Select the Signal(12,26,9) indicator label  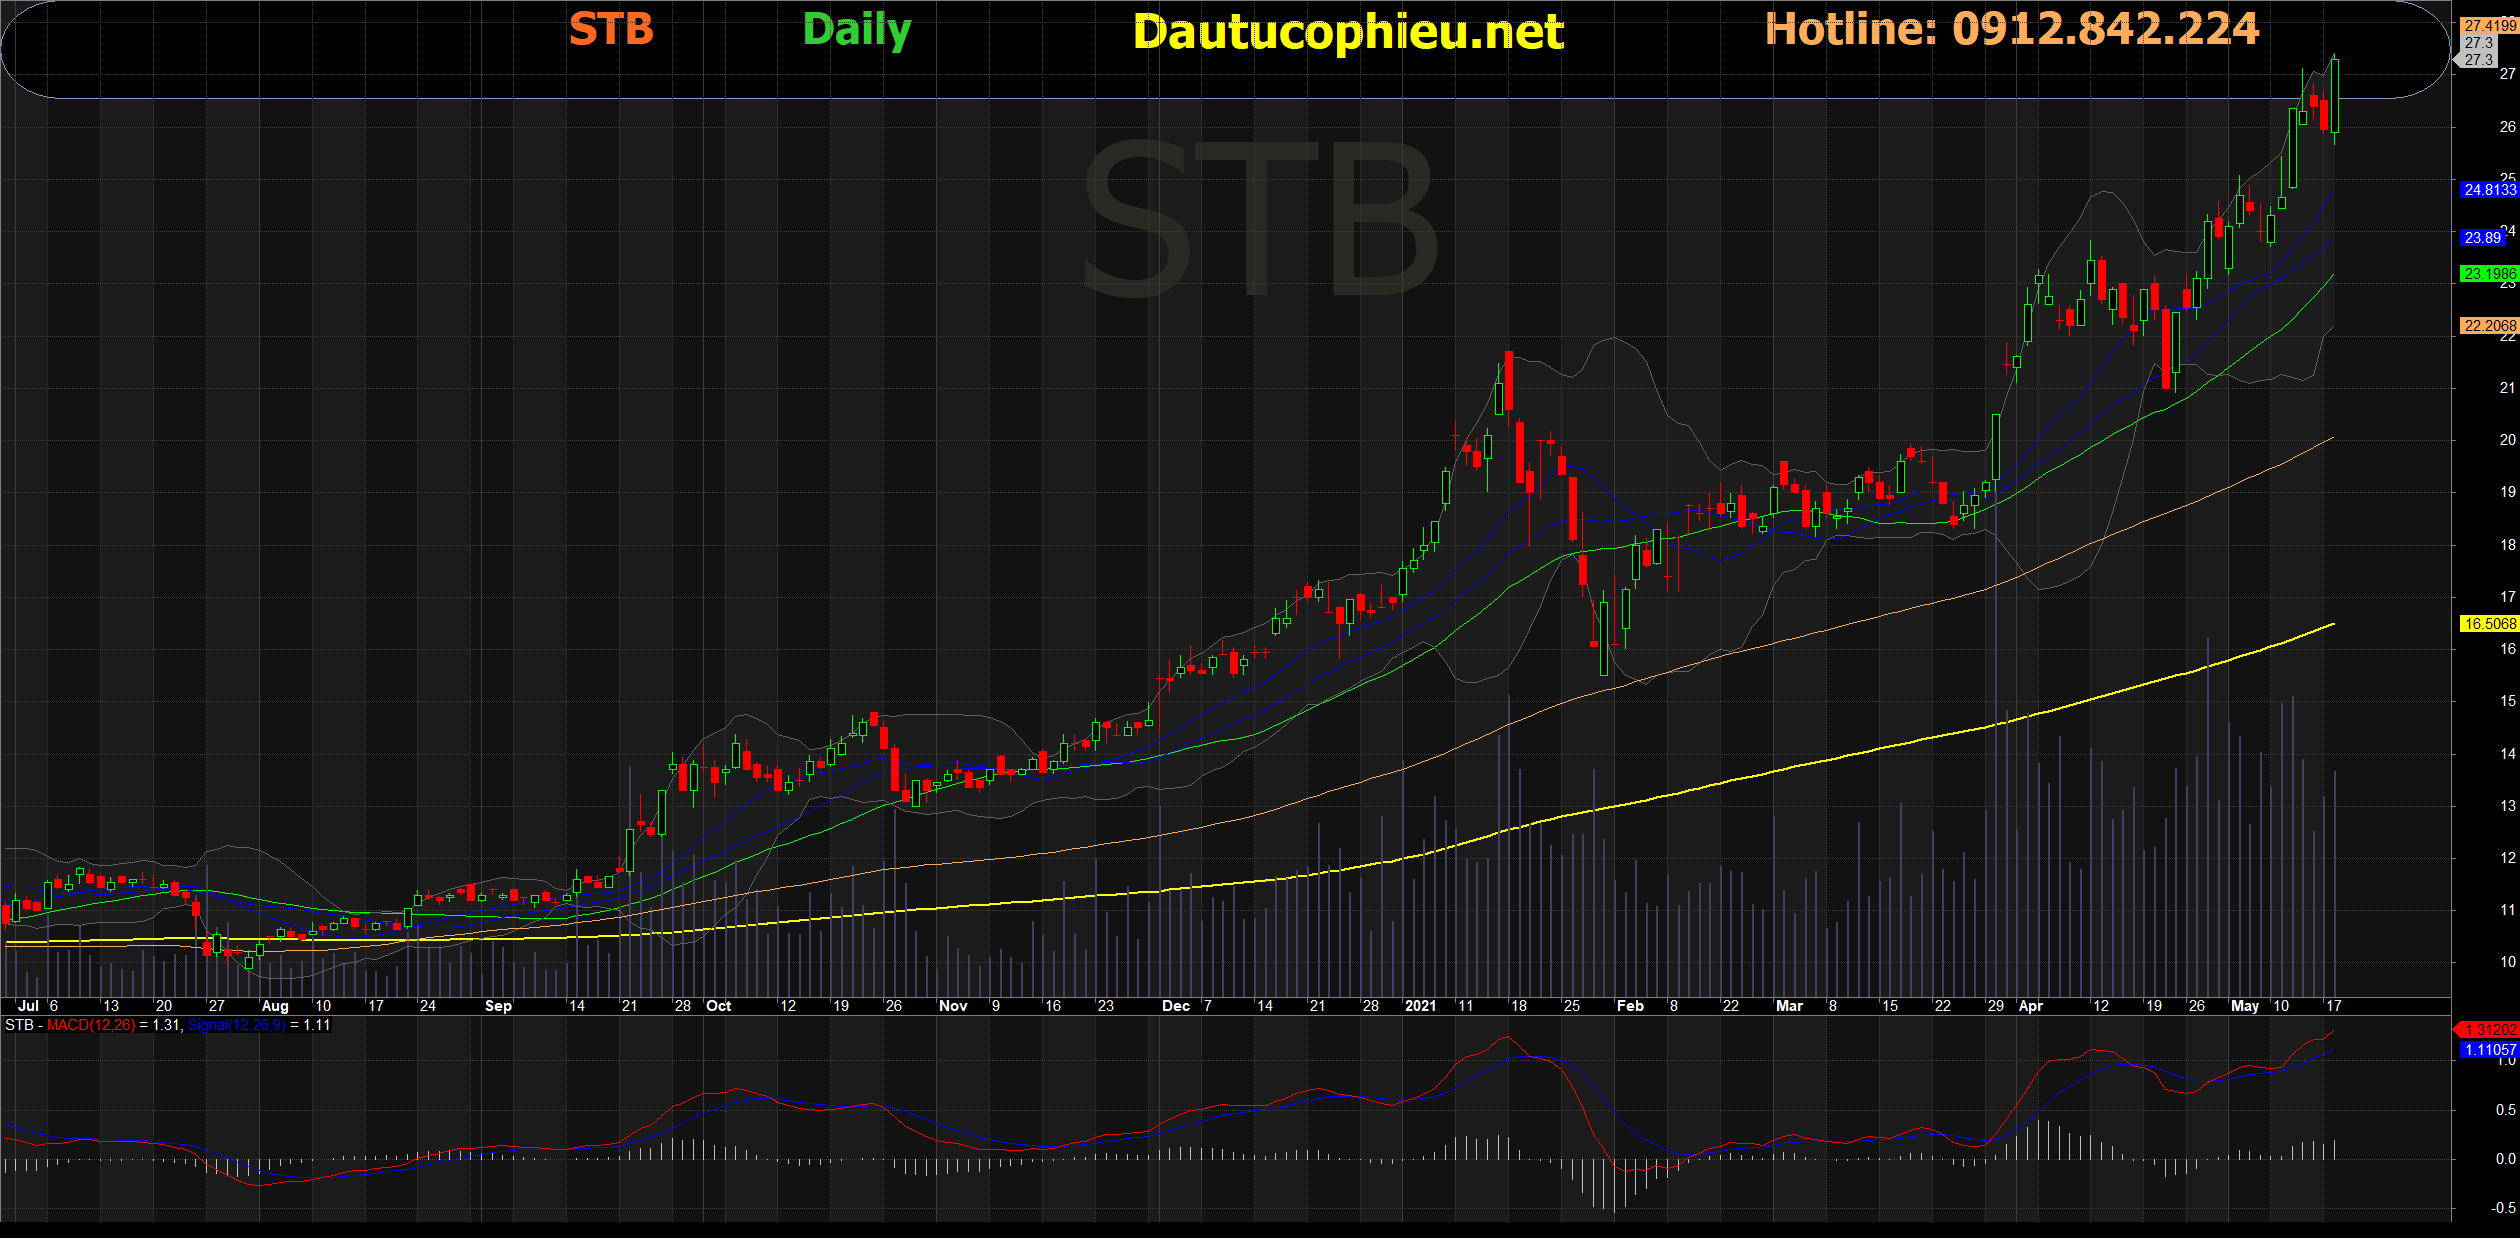pyautogui.click(x=237, y=1025)
